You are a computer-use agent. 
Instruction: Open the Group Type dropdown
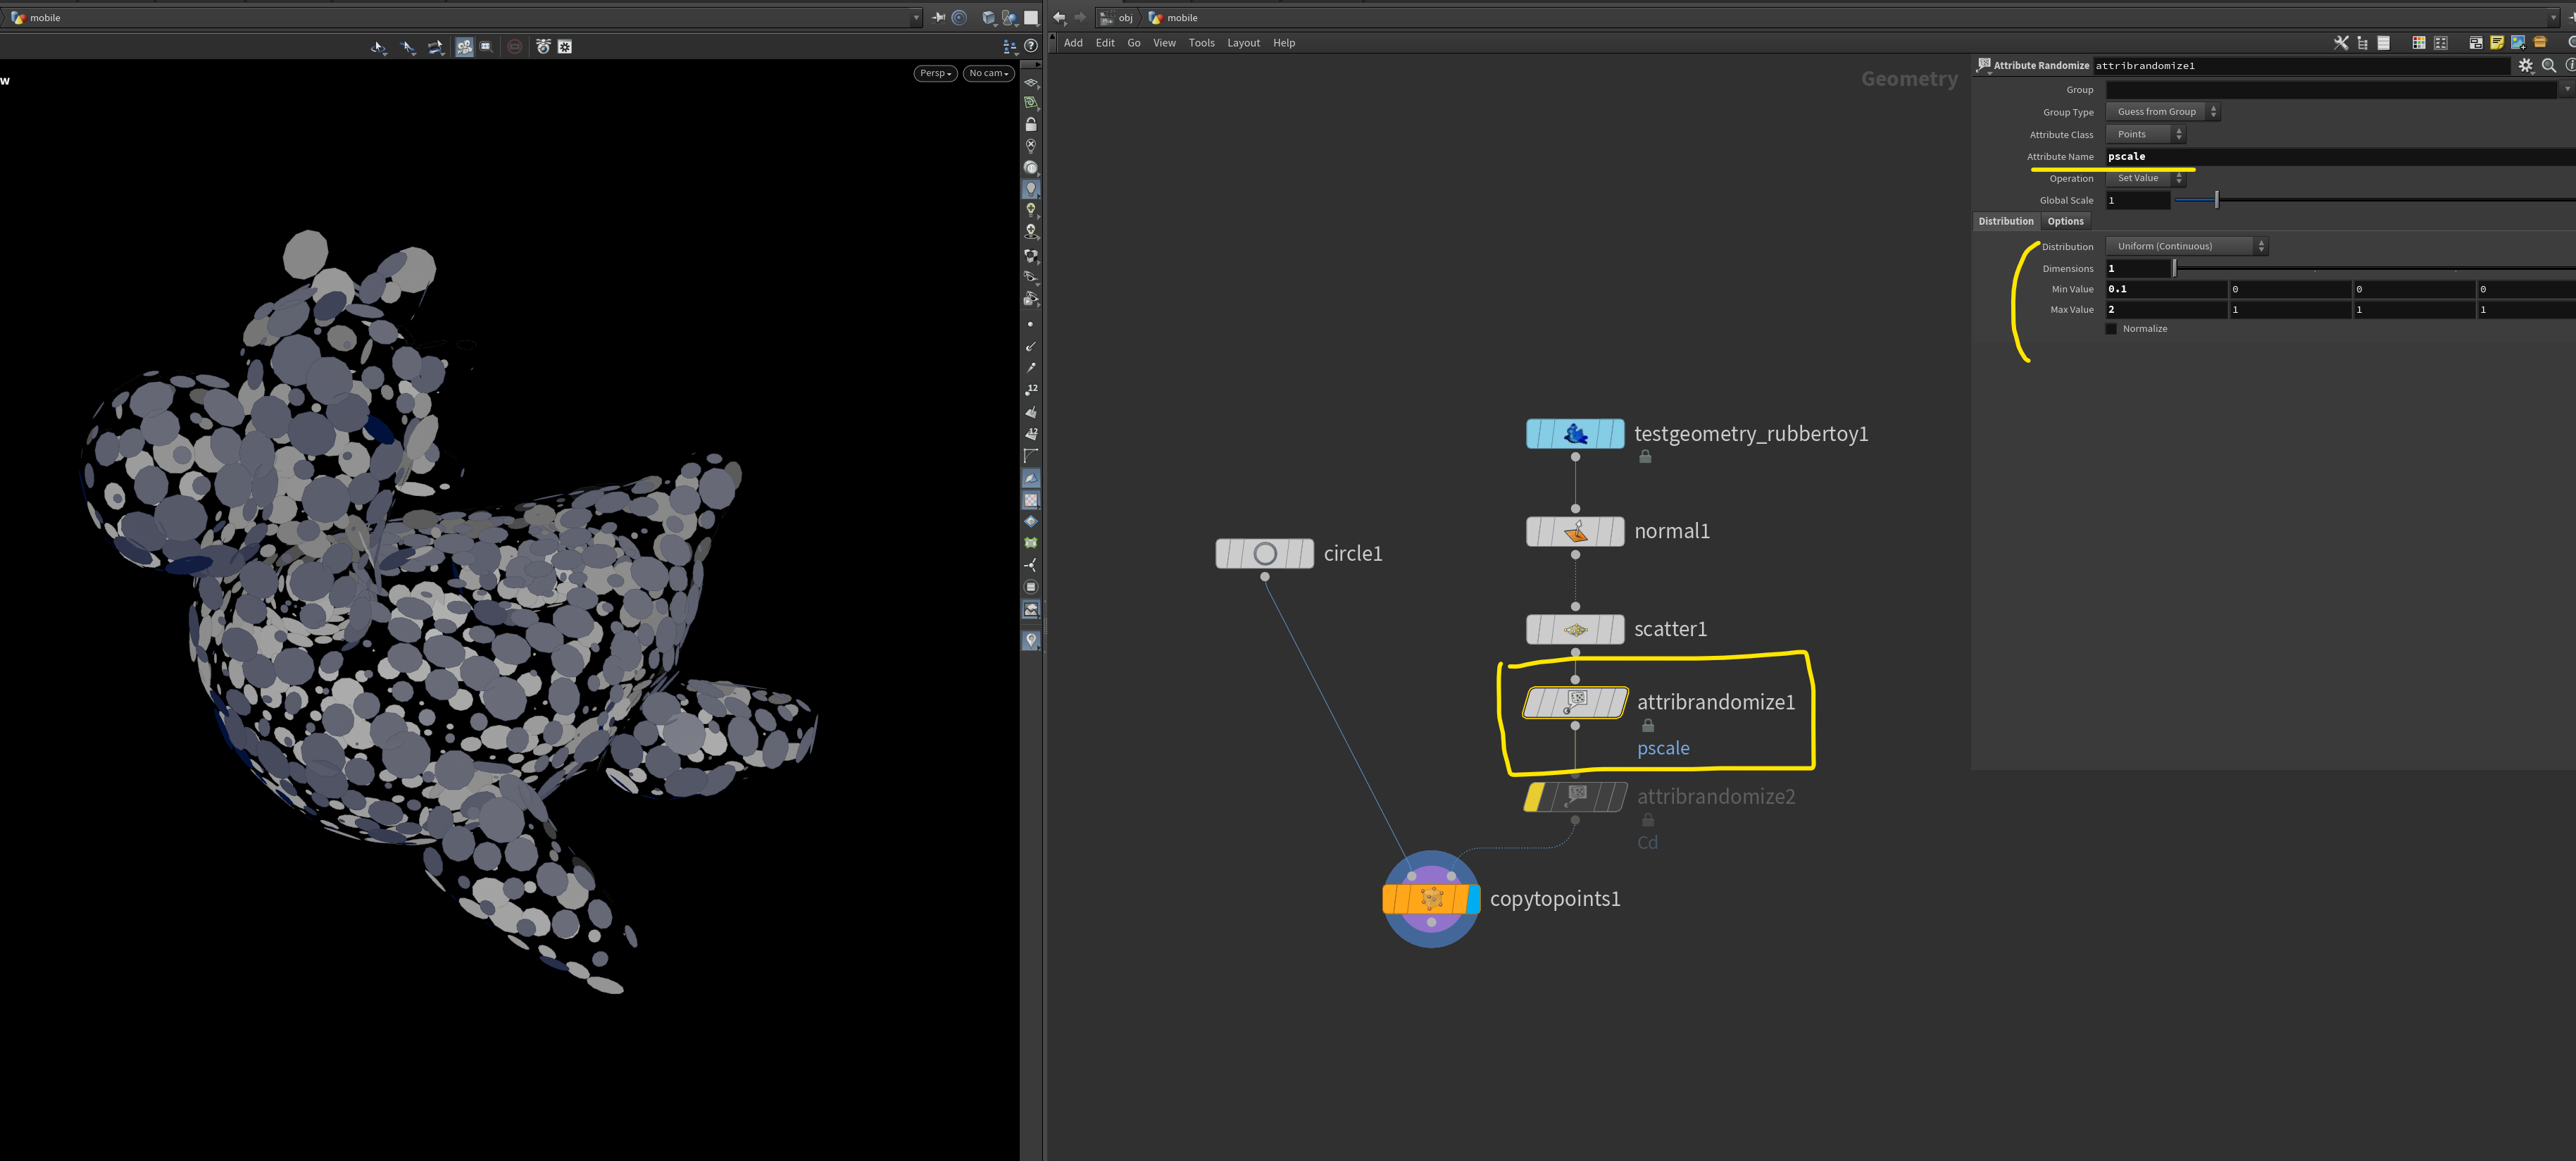pyautogui.click(x=2162, y=112)
